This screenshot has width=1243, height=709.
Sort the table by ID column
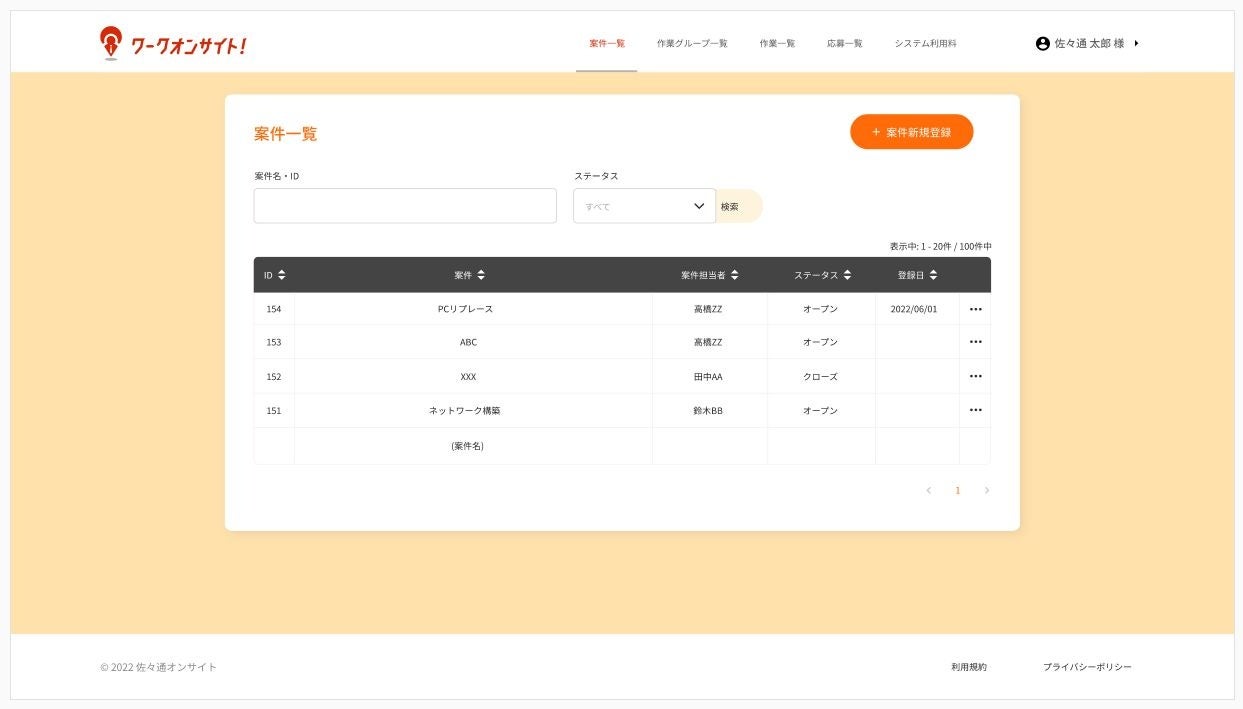click(281, 275)
